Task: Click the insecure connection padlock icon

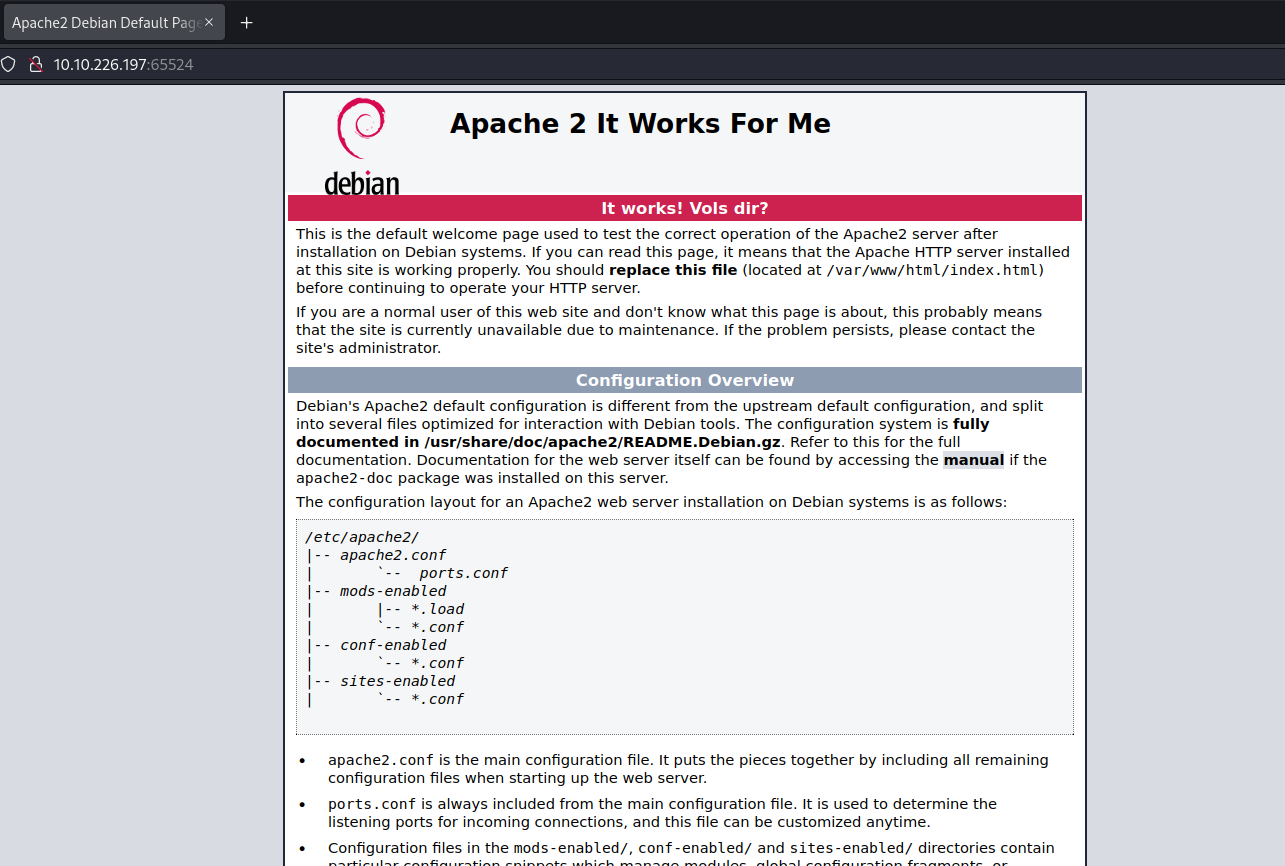Action: point(36,63)
